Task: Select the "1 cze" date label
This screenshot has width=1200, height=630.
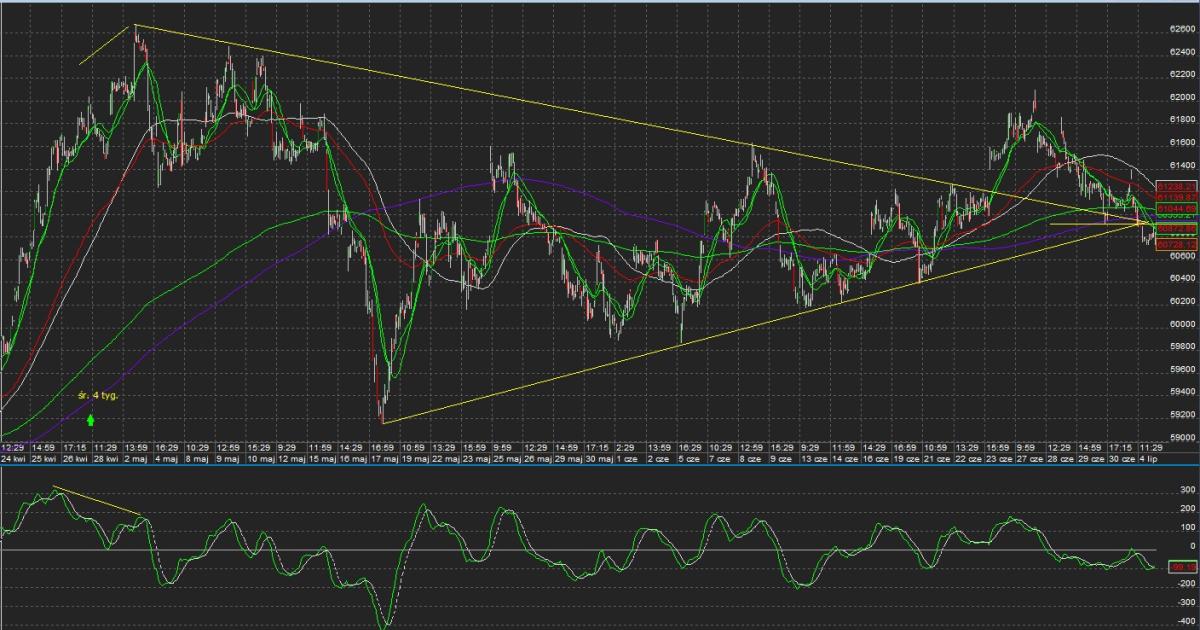Action: (626, 460)
